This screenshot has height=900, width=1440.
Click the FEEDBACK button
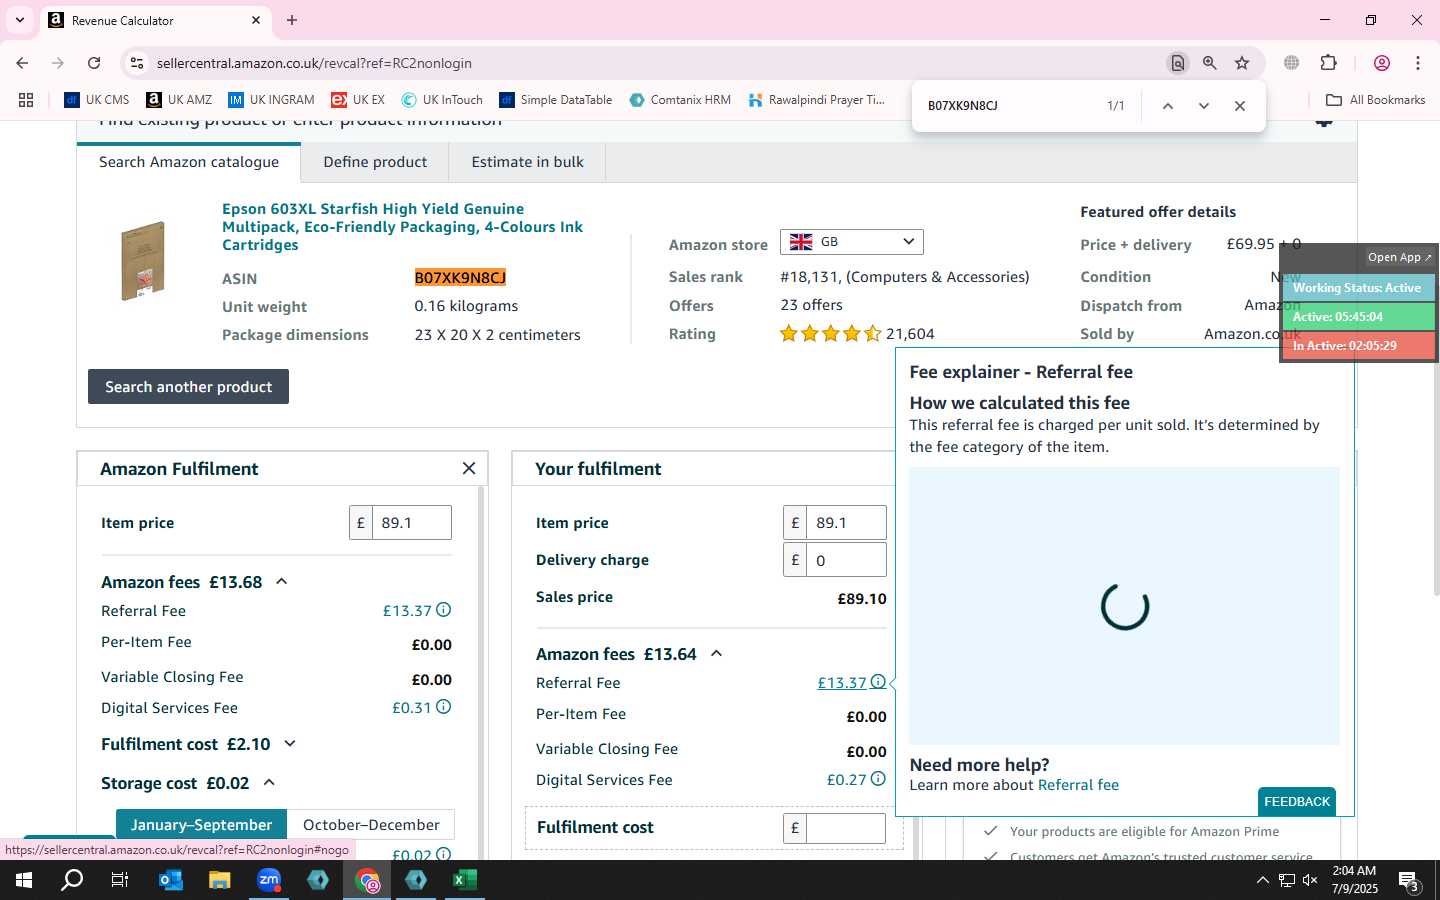pos(1297,801)
